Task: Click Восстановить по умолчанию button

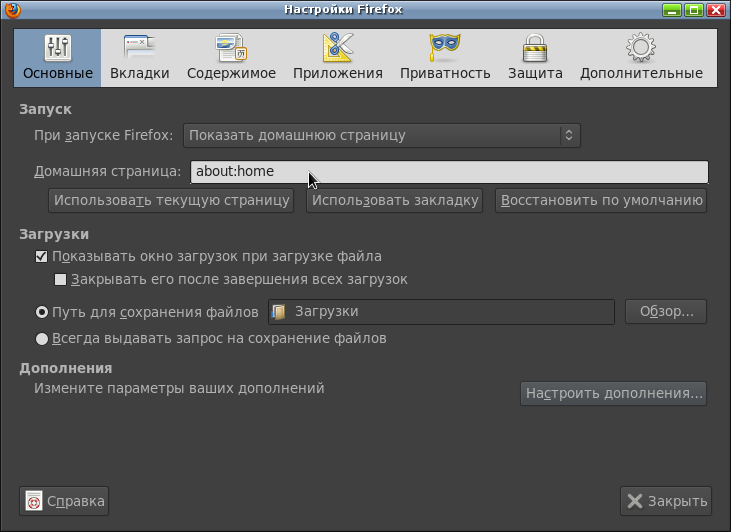Action: [x=601, y=200]
